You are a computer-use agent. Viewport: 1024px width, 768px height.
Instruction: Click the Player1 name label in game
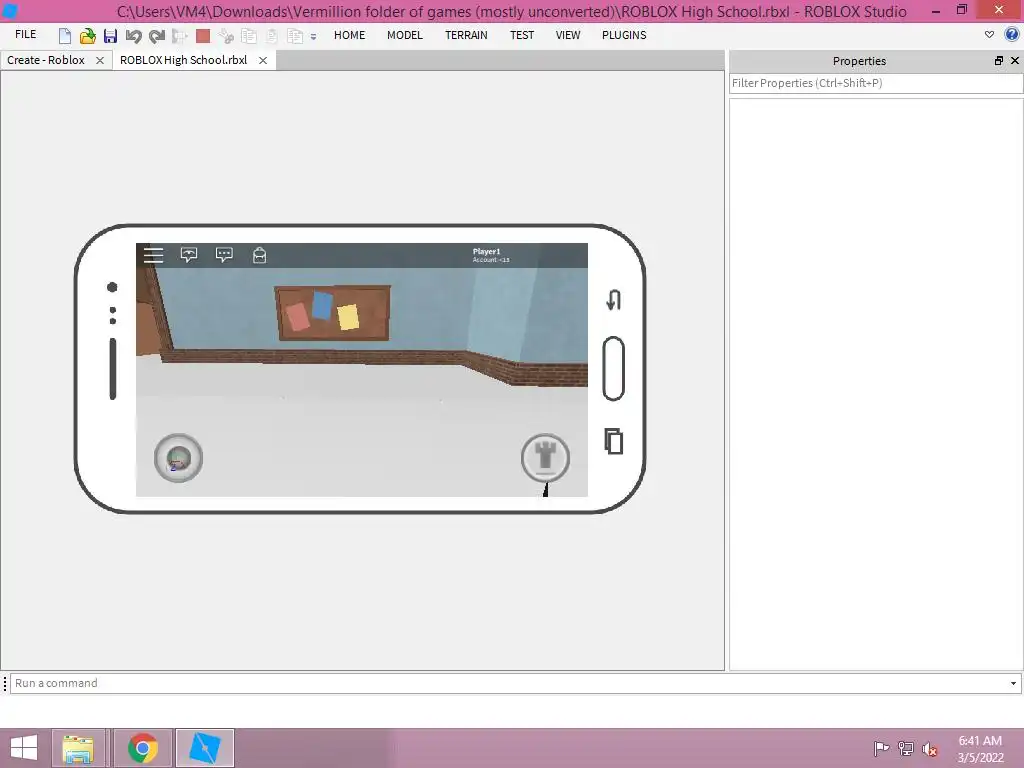[487, 251]
